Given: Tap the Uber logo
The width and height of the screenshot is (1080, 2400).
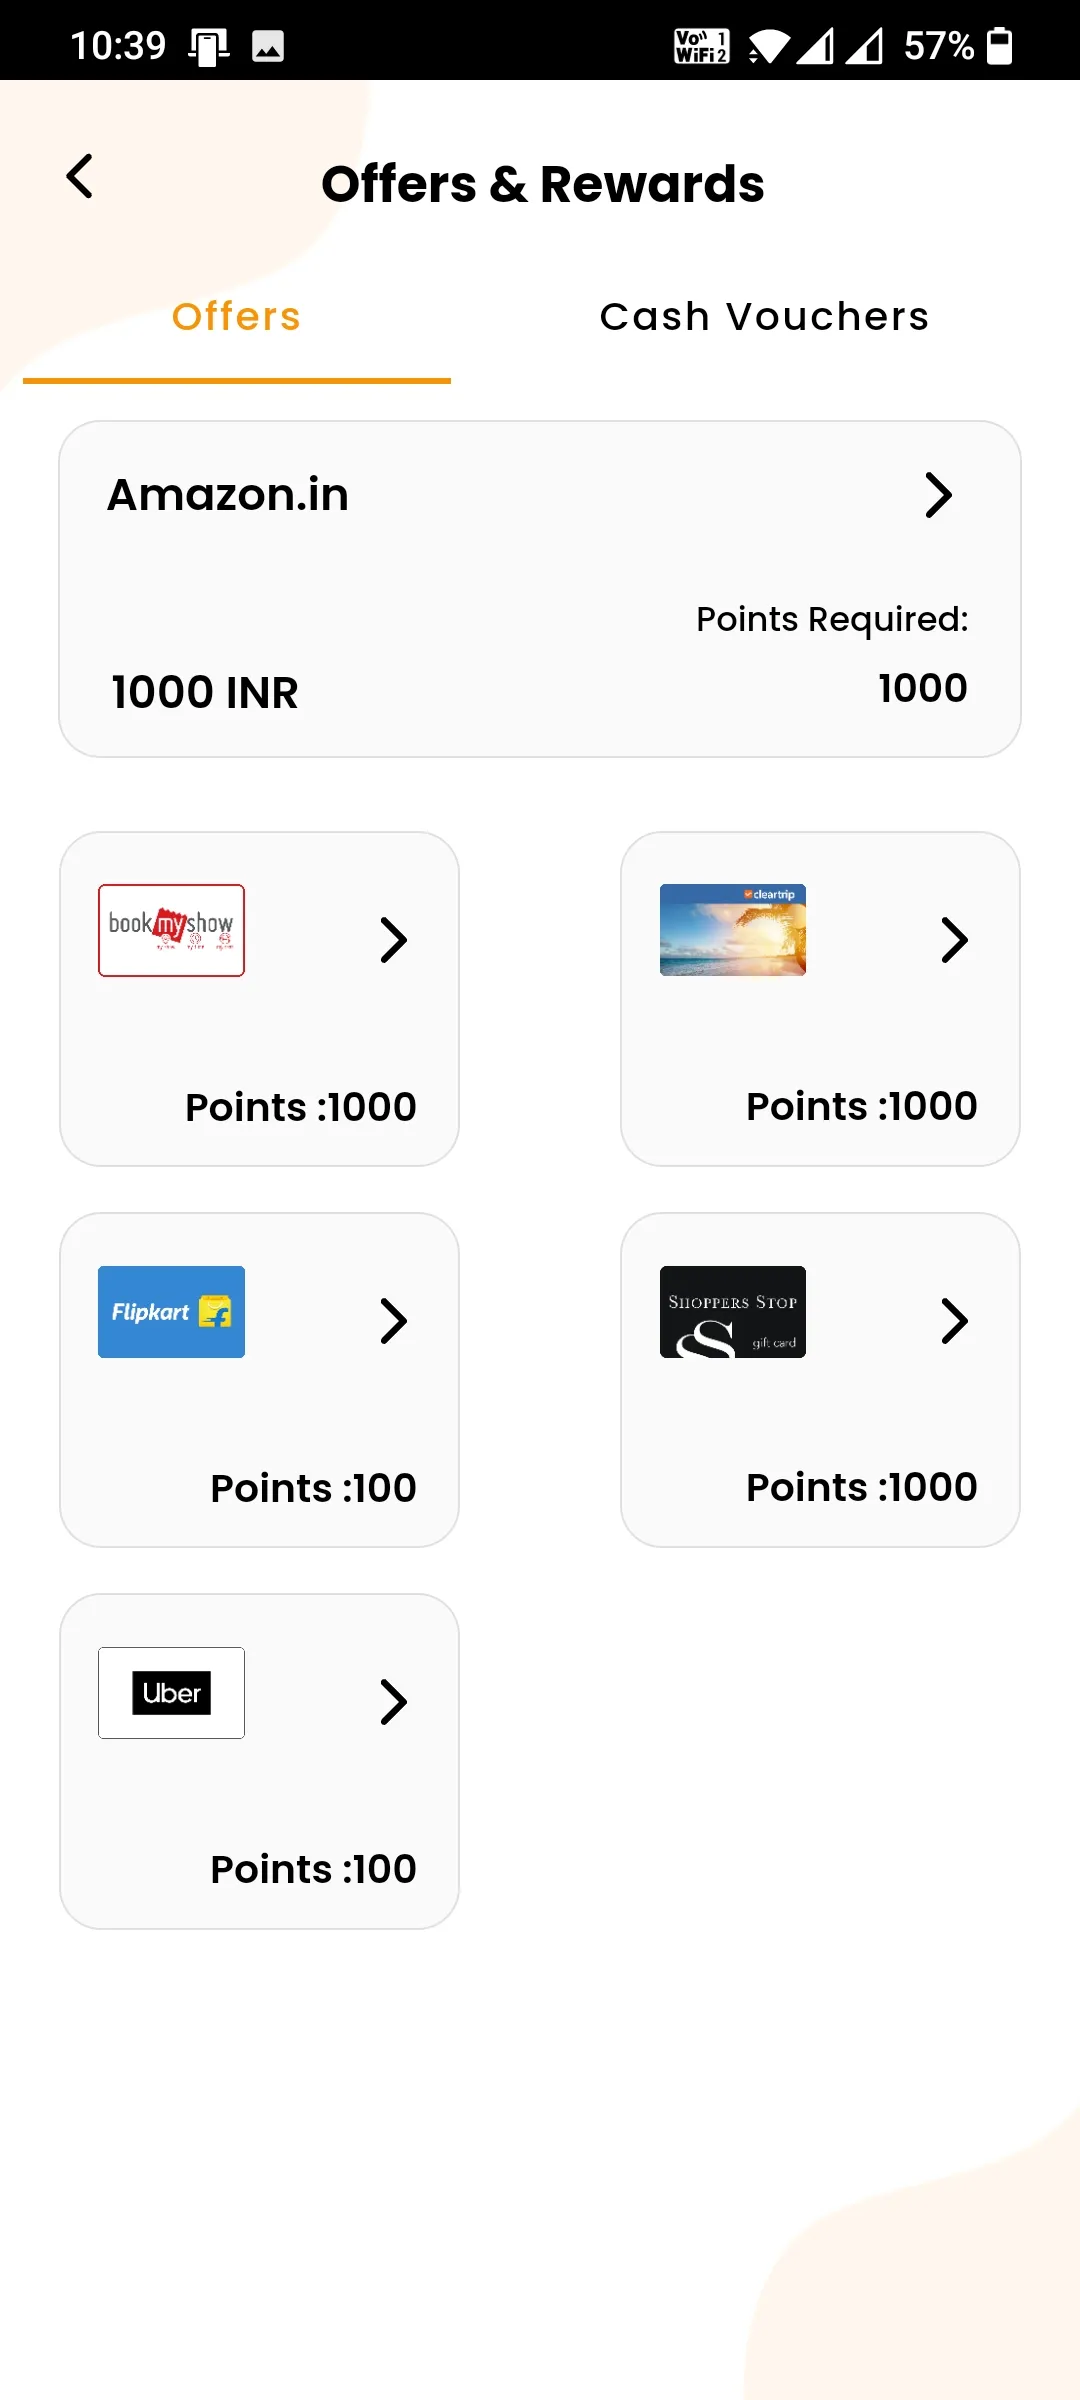Looking at the screenshot, I should coord(171,1693).
